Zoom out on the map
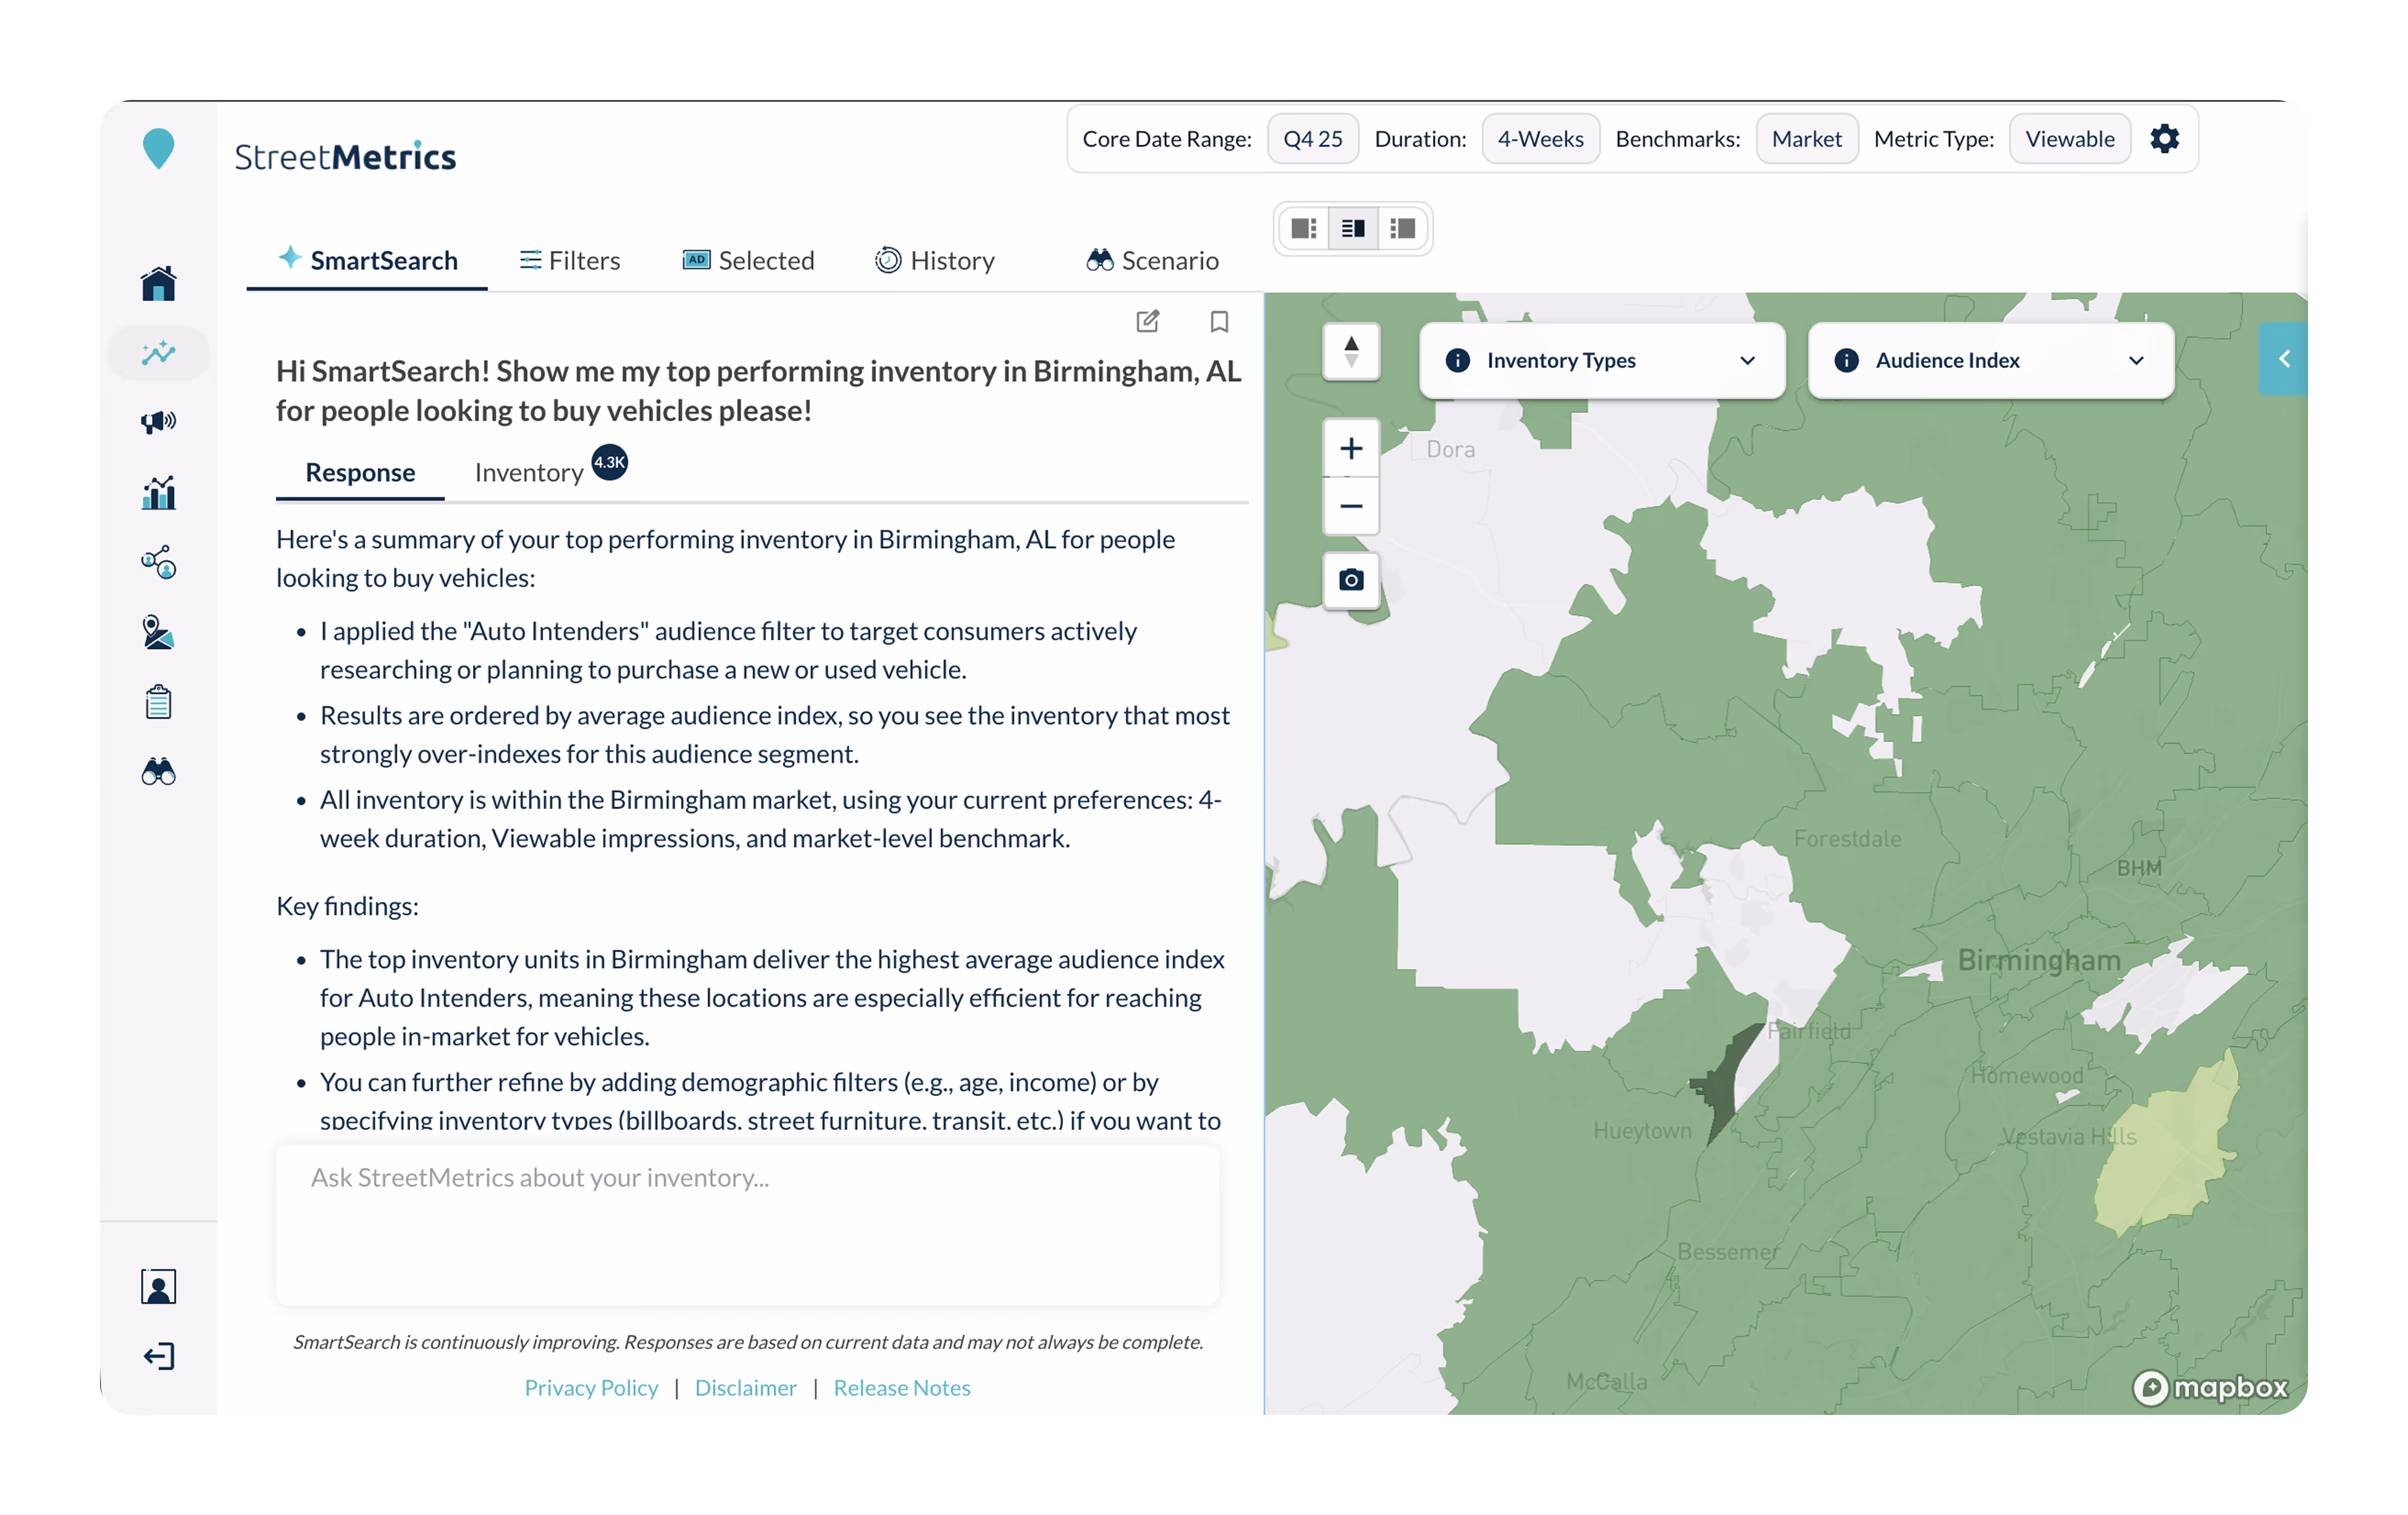Screen dimensions: 2408x1515 (1351, 506)
